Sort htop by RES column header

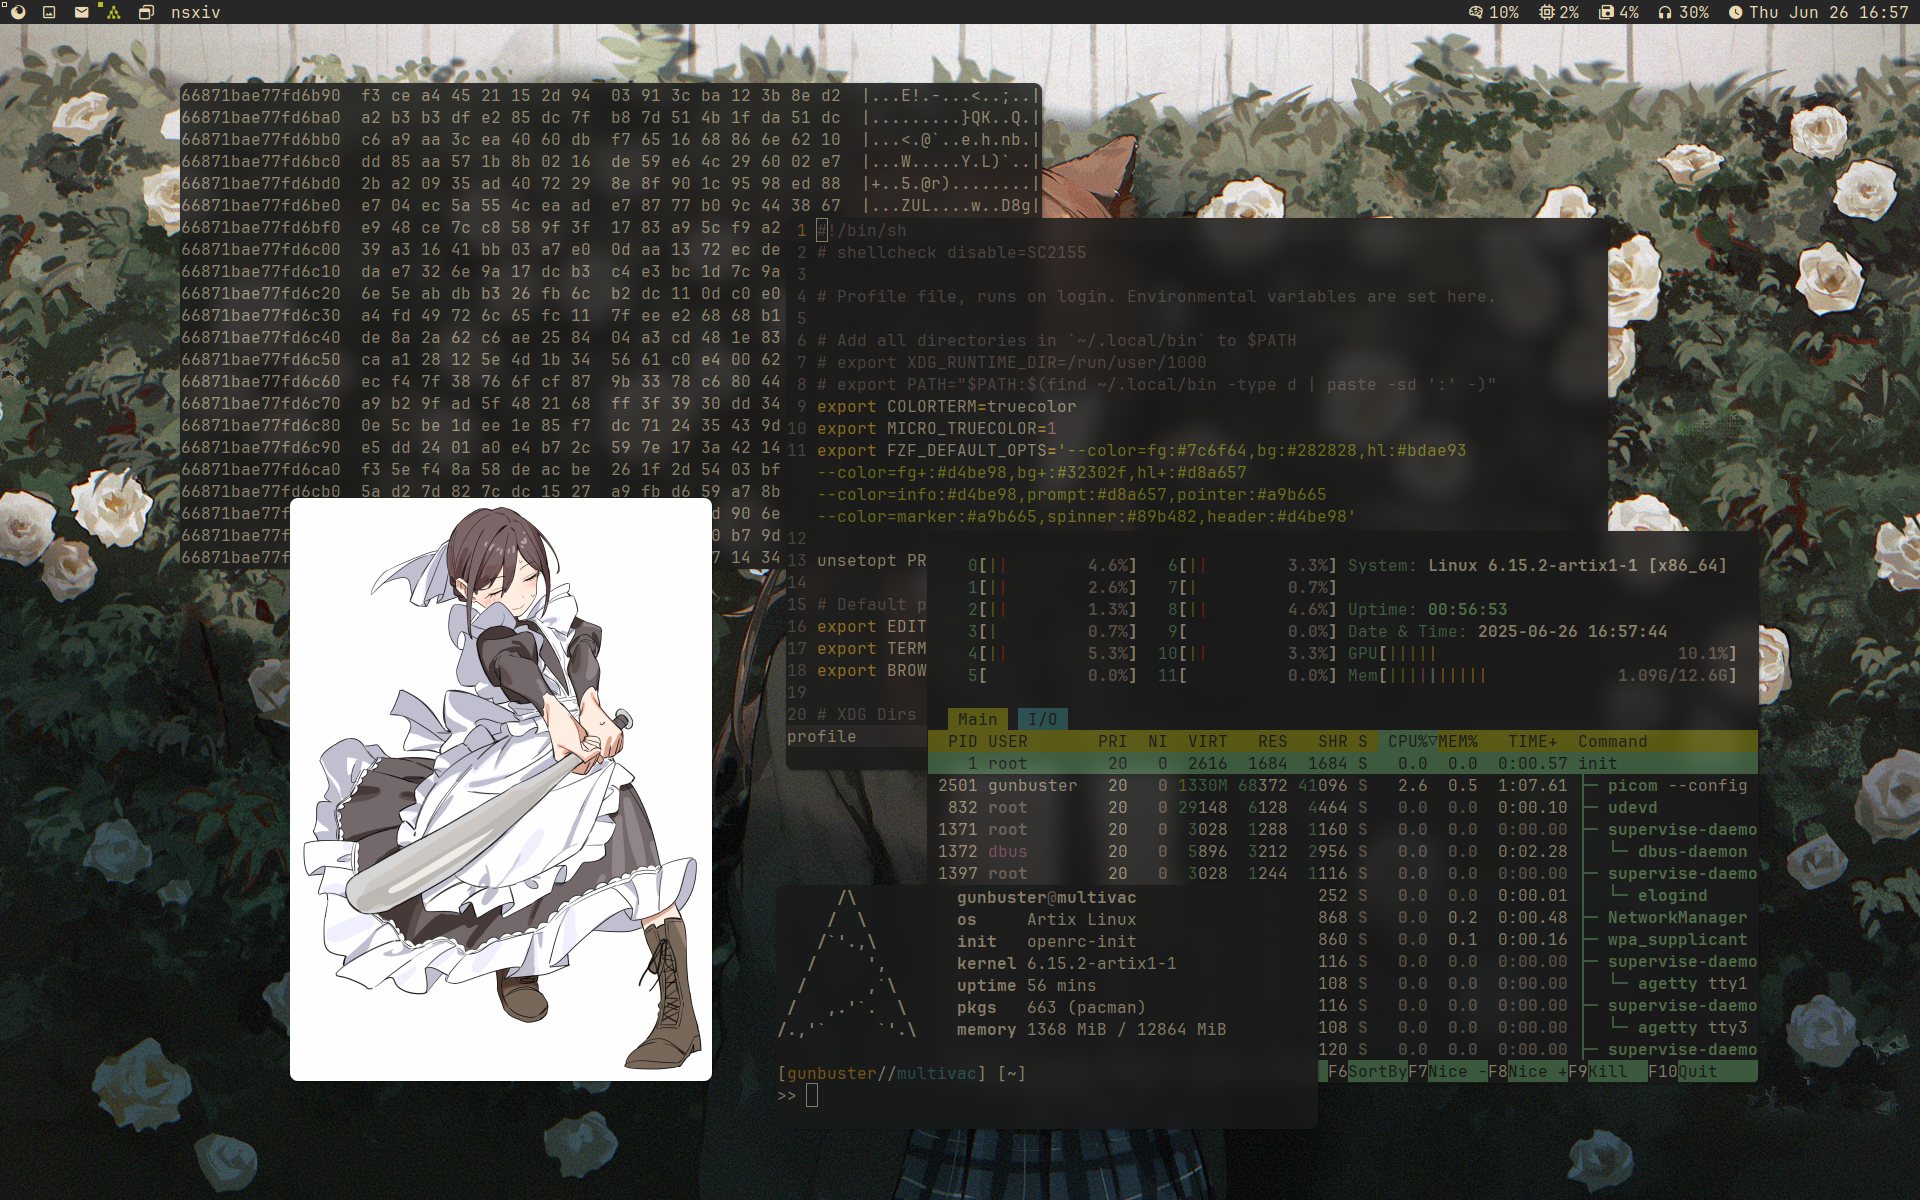[x=1272, y=741]
